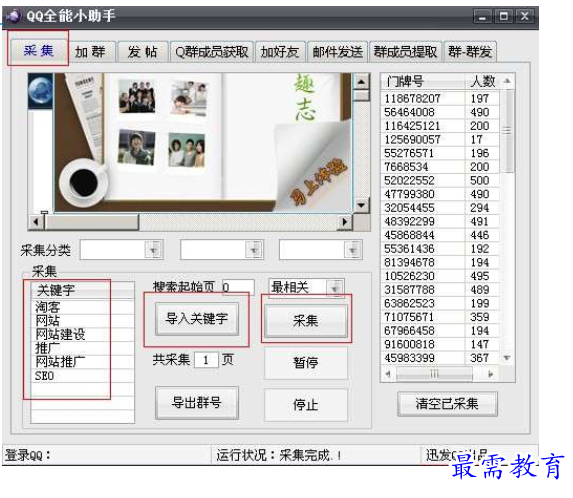Click the QQ全能小助手 title bar app icon
This screenshot has width=573, height=498.
(14, 16)
